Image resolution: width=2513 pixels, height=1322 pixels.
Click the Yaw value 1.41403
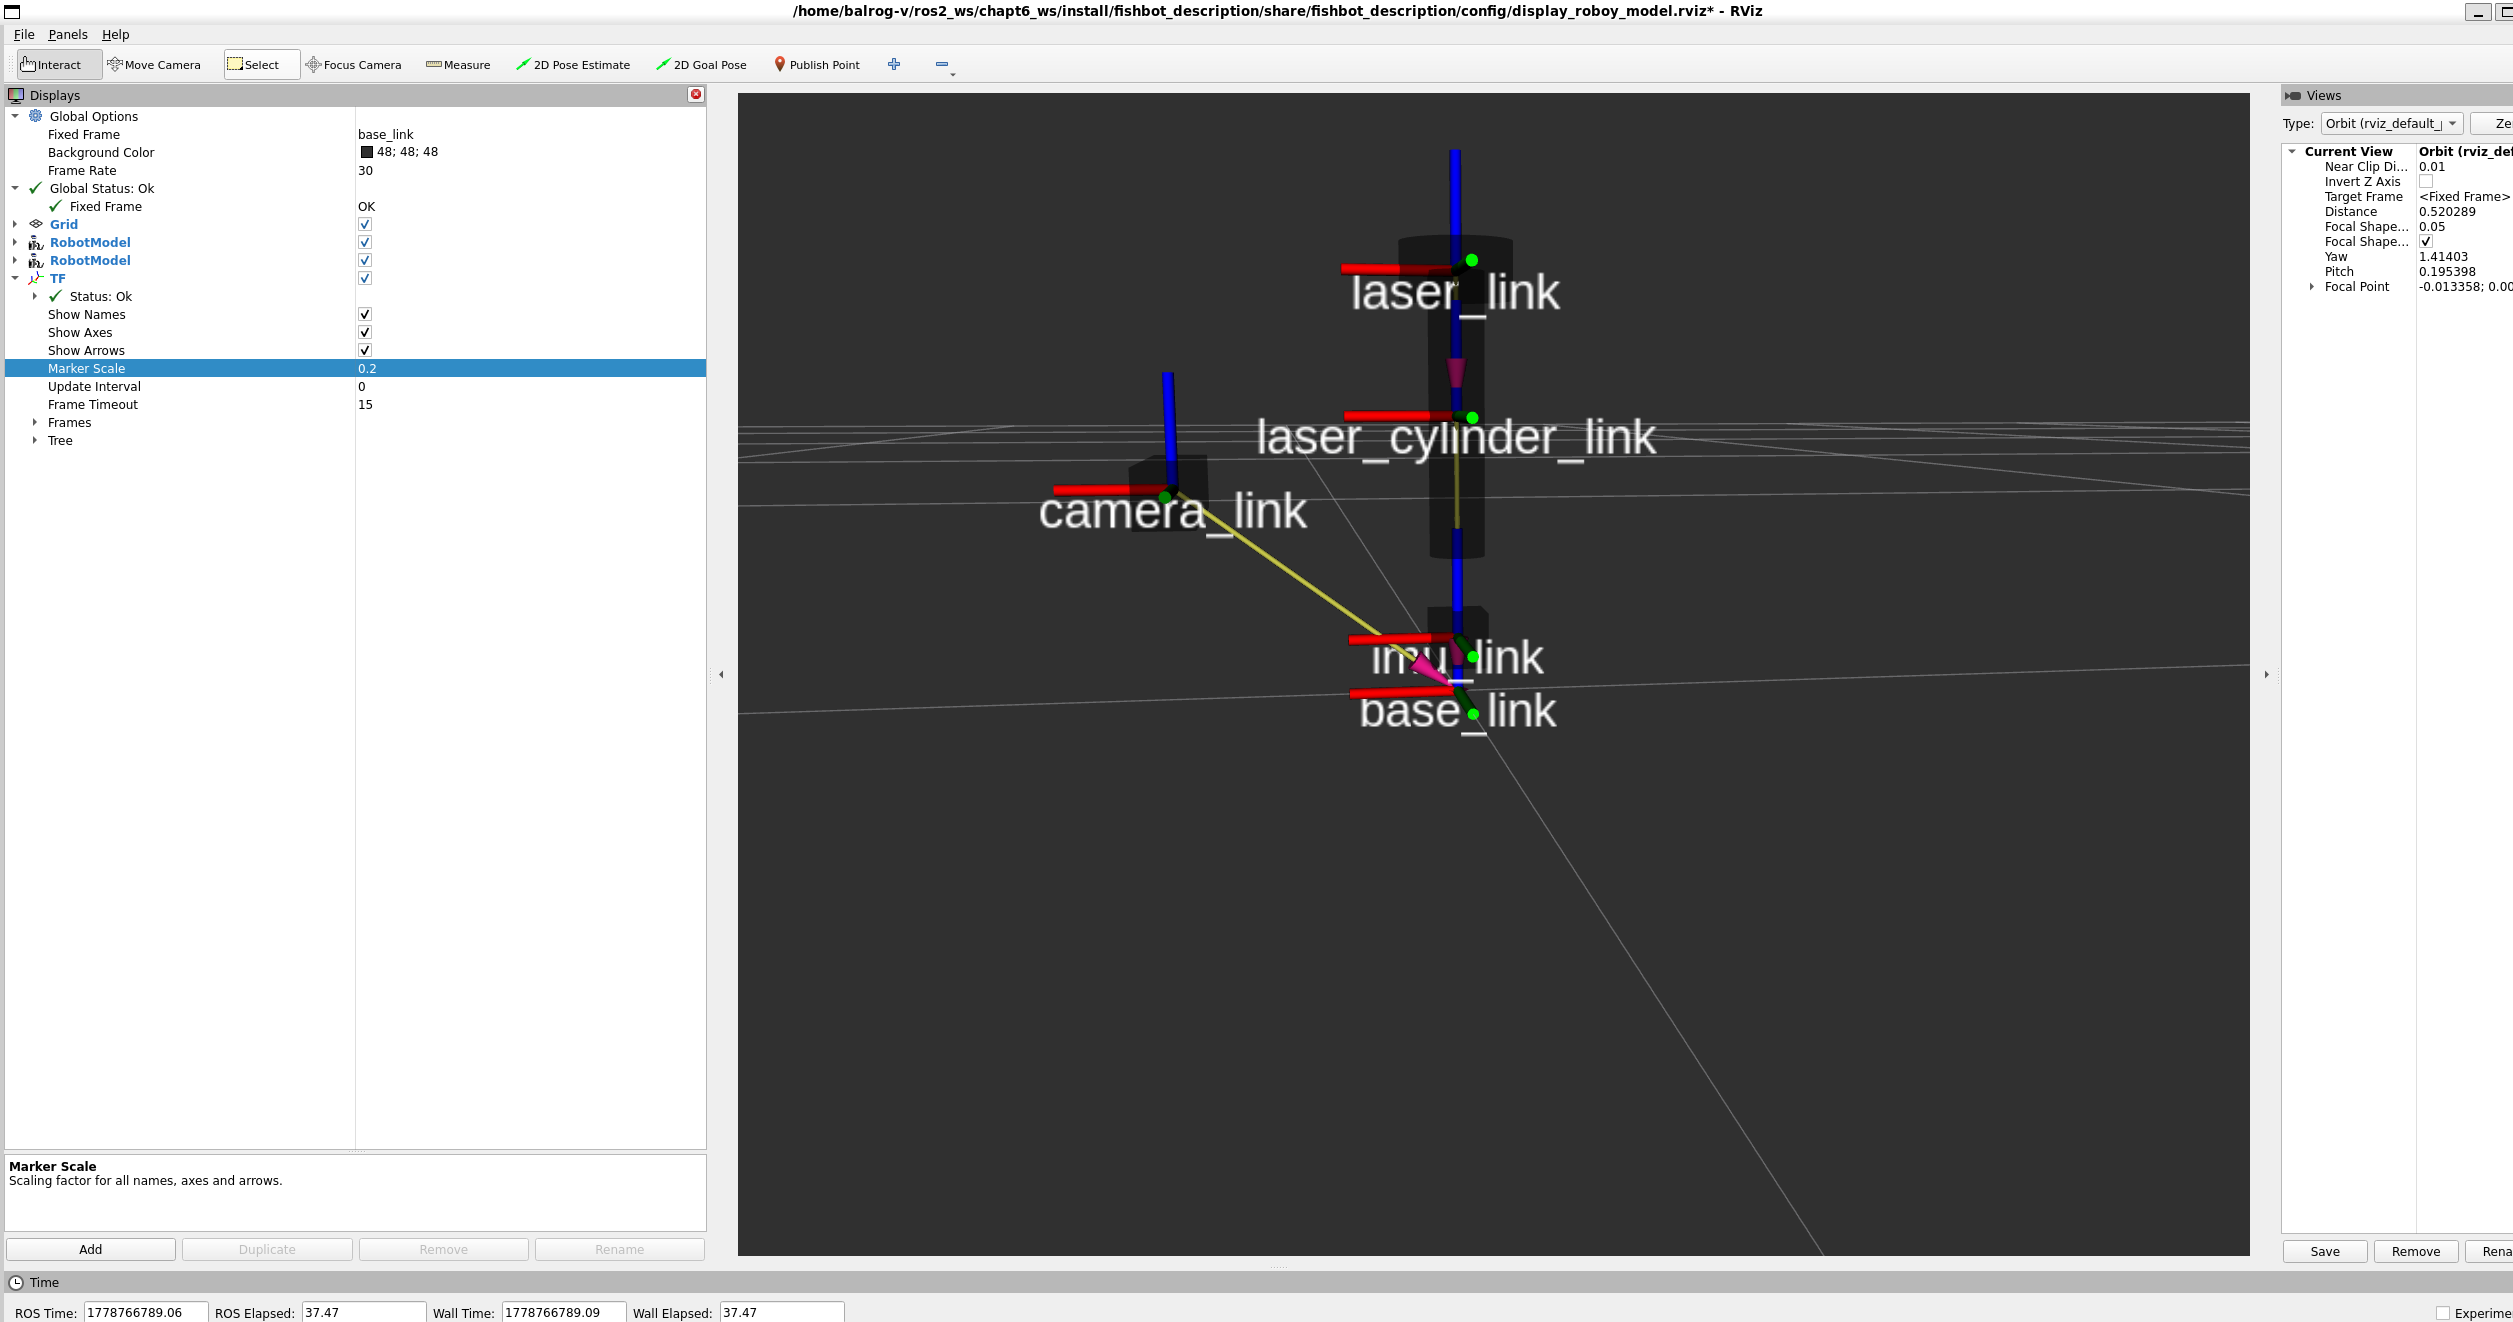pos(2443,256)
